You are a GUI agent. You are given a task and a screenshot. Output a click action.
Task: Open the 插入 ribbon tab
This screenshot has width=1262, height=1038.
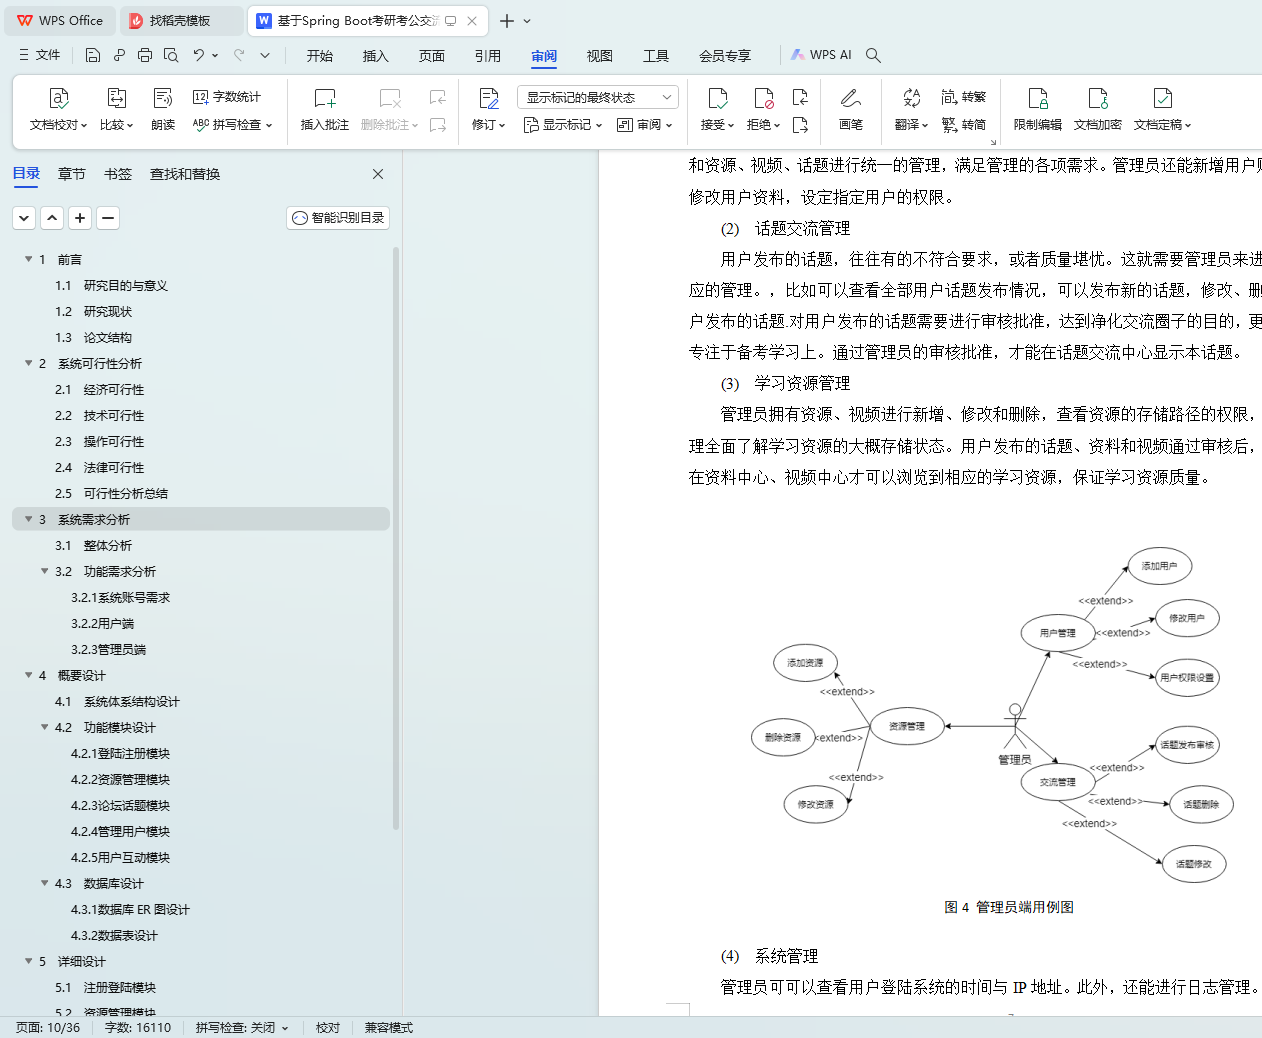click(376, 56)
